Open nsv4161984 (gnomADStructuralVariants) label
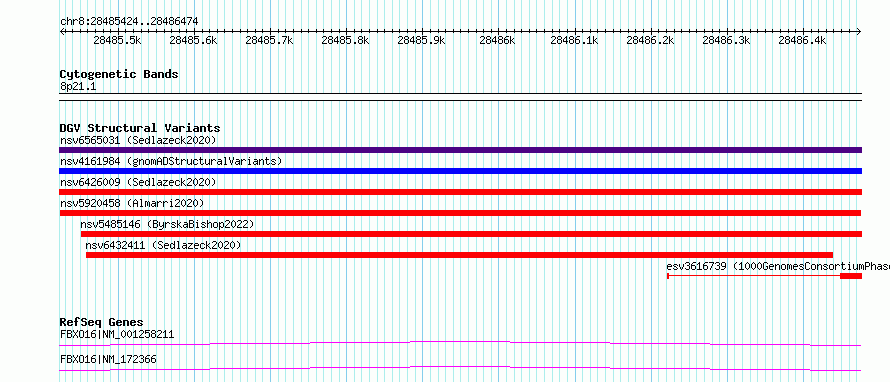890x382 pixels. tap(171, 161)
